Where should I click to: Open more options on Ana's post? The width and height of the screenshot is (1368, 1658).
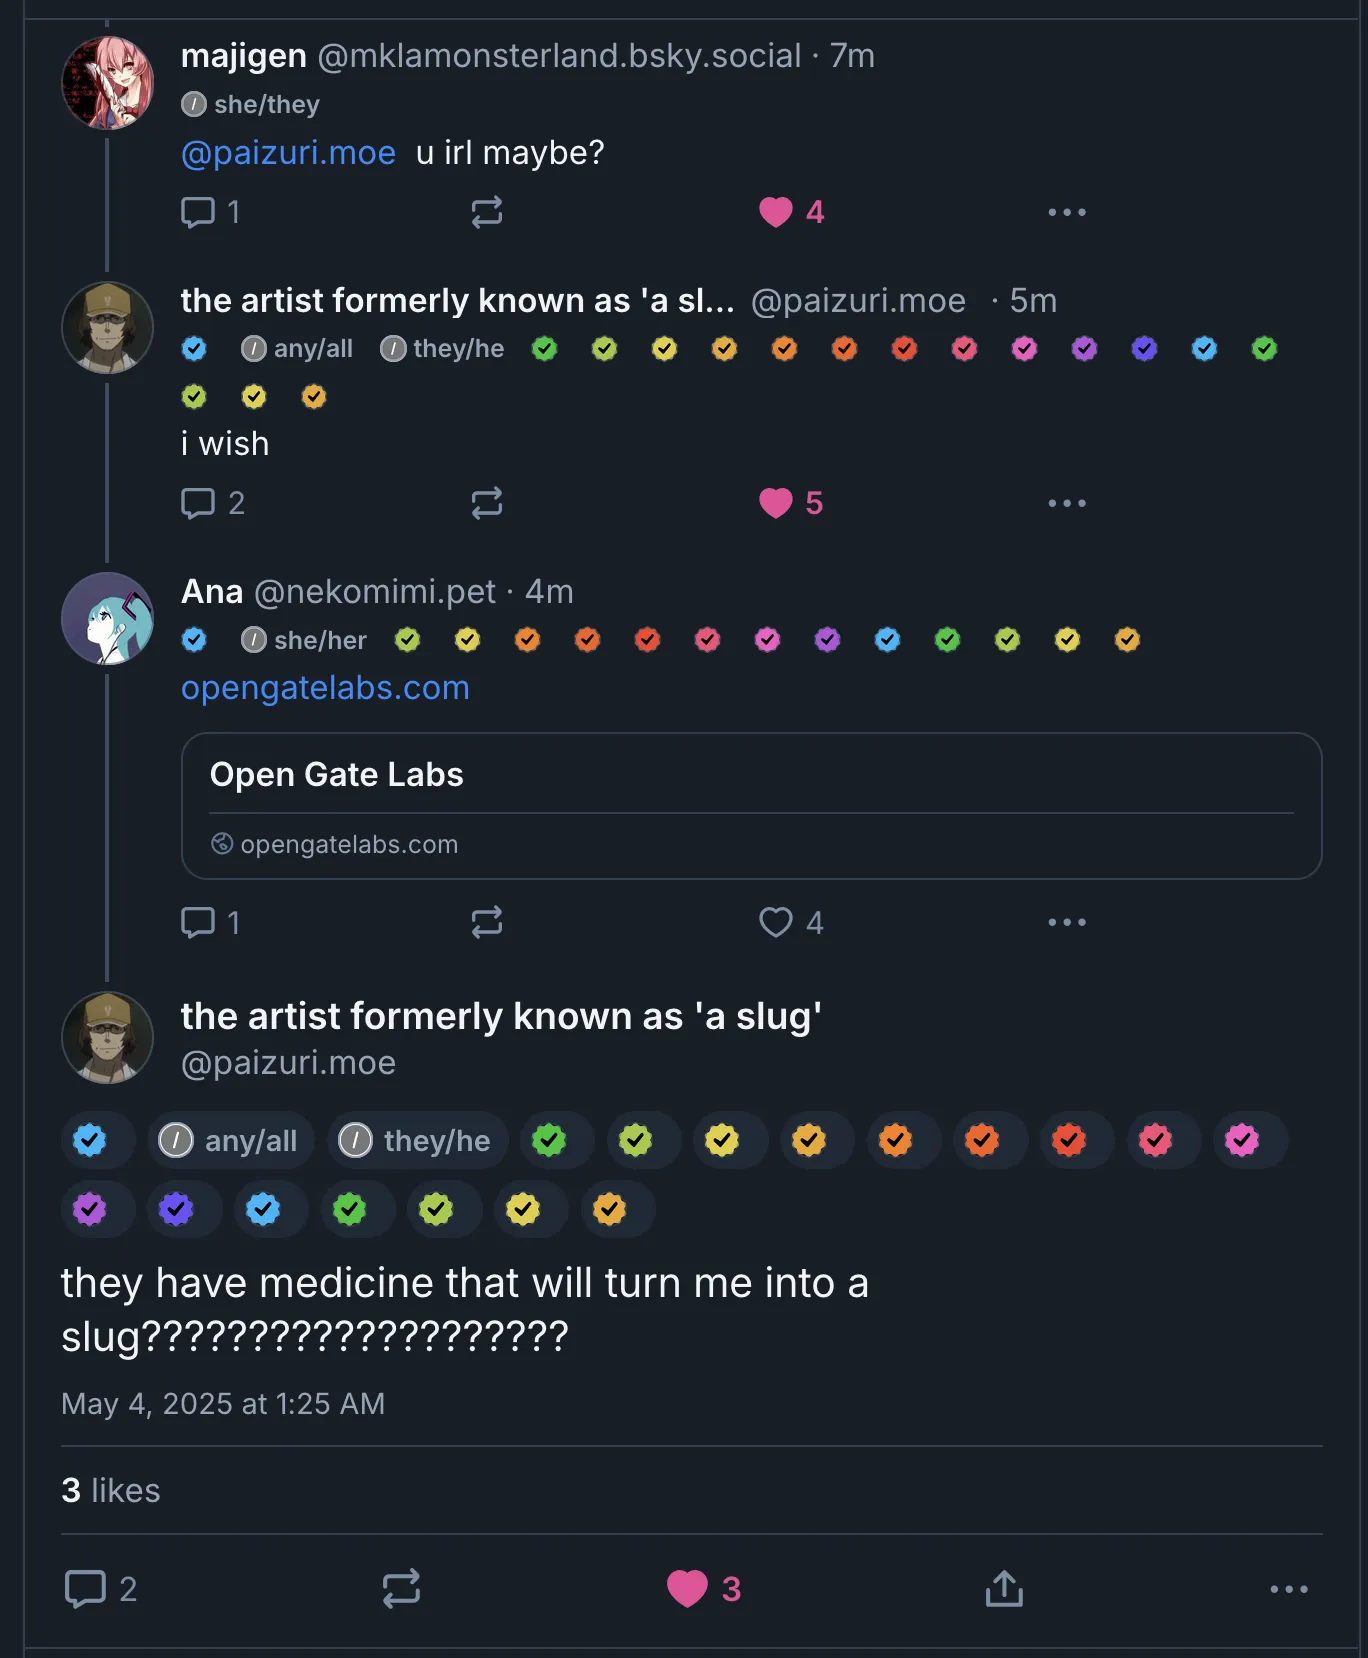[1066, 922]
